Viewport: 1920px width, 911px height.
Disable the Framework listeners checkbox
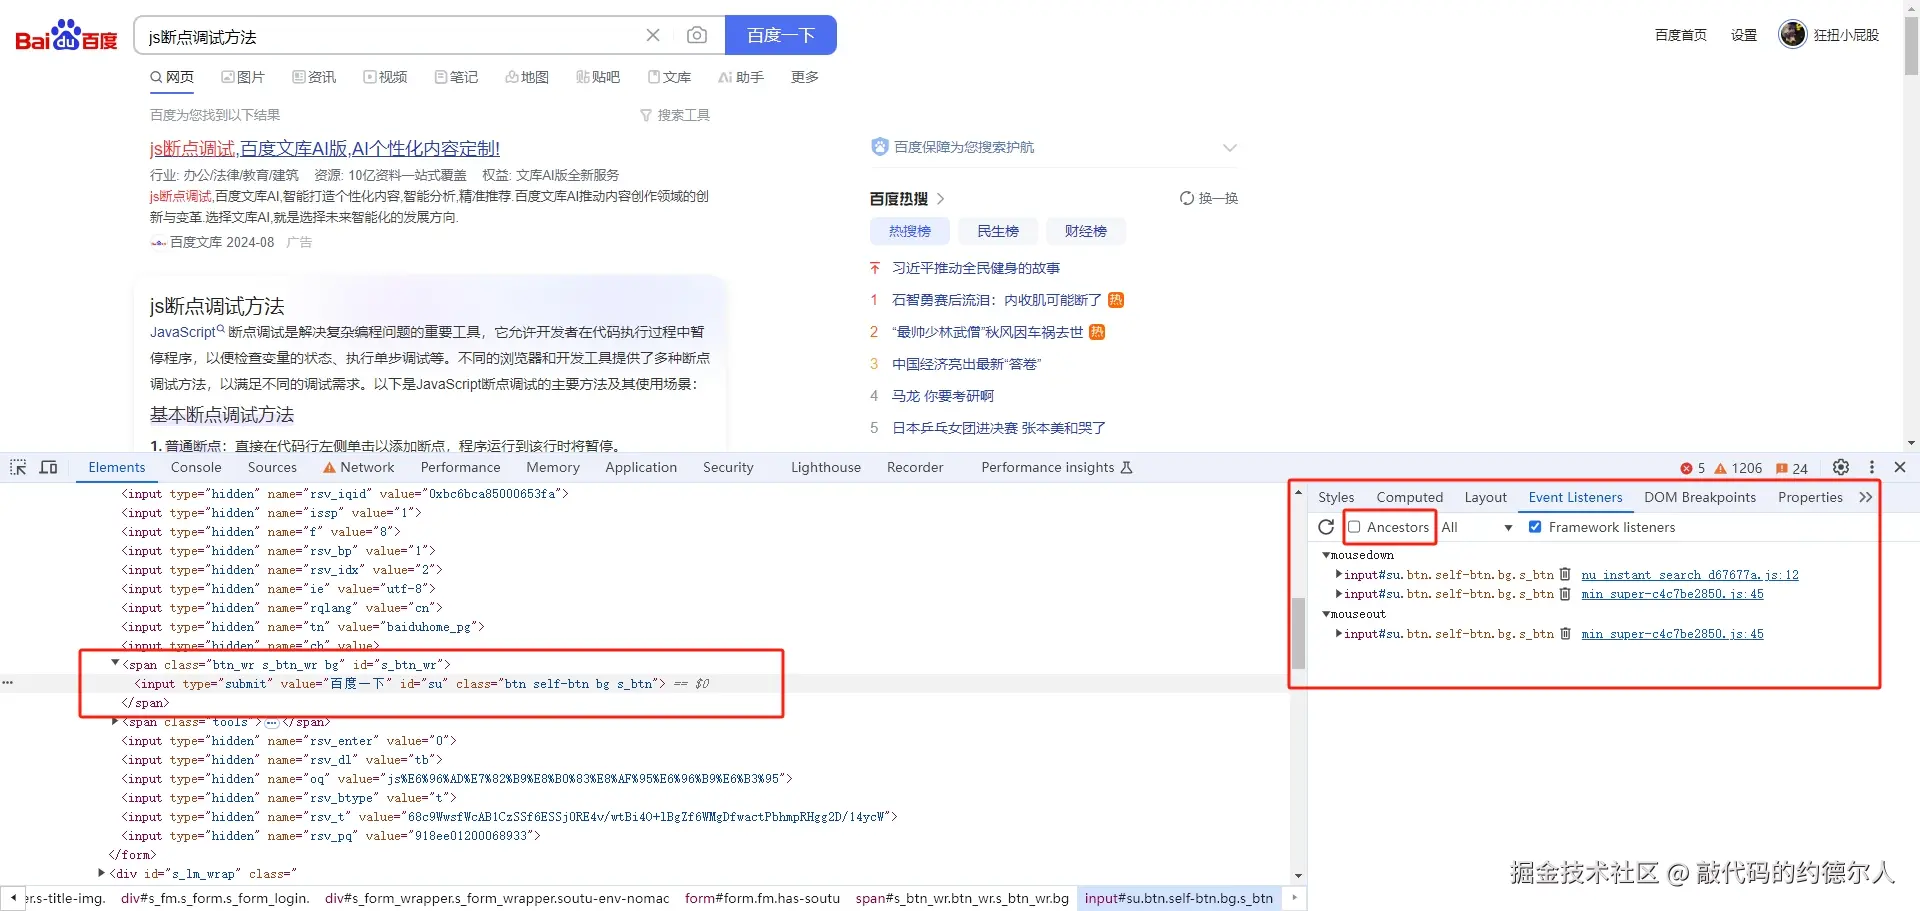click(x=1536, y=526)
